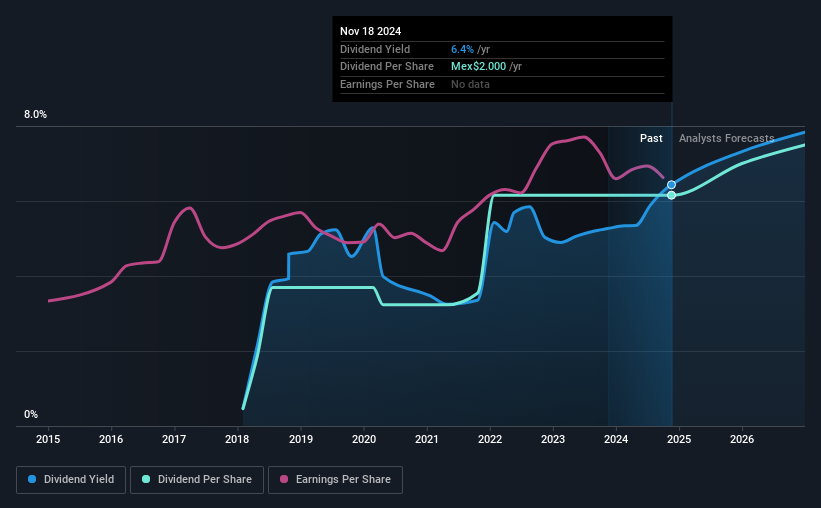Click the Mex$2.000 dividend value
821x508 pixels.
pos(479,67)
